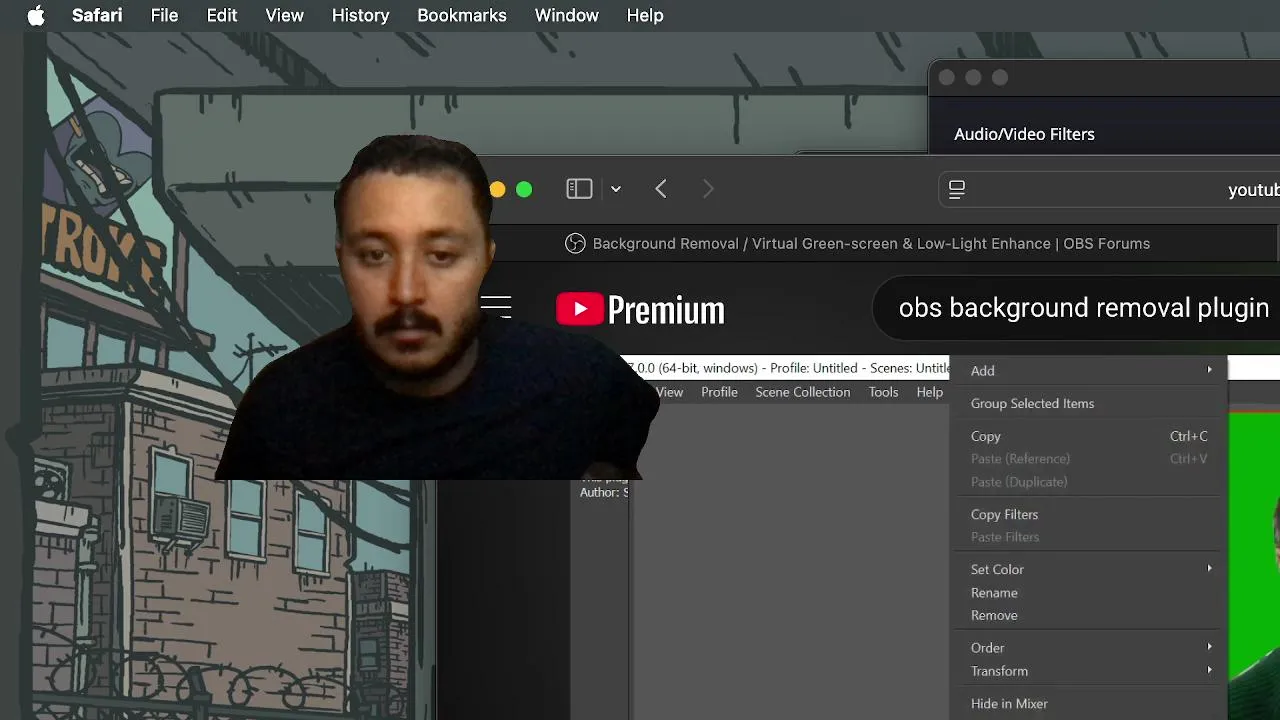Open the macOS View menu in the menu bar
The image size is (1280, 720).
(284, 15)
